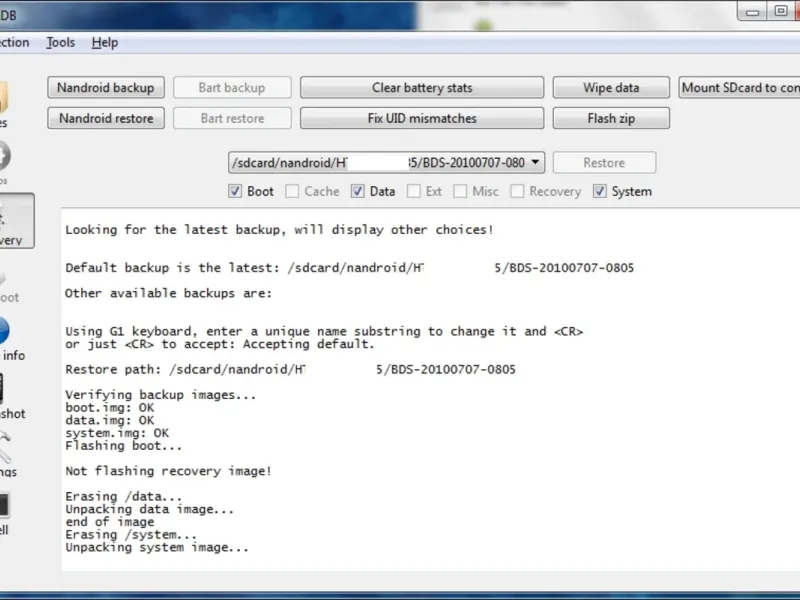
Task: Click Fix UID mismatches button
Action: (422, 118)
